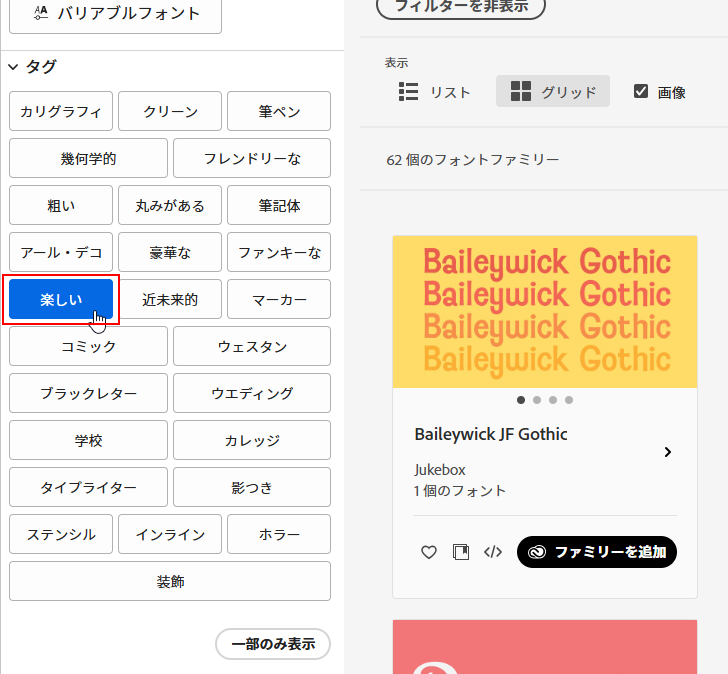Toggle the 豪華な tag filter
This screenshot has height=674, width=728.
click(x=170, y=252)
